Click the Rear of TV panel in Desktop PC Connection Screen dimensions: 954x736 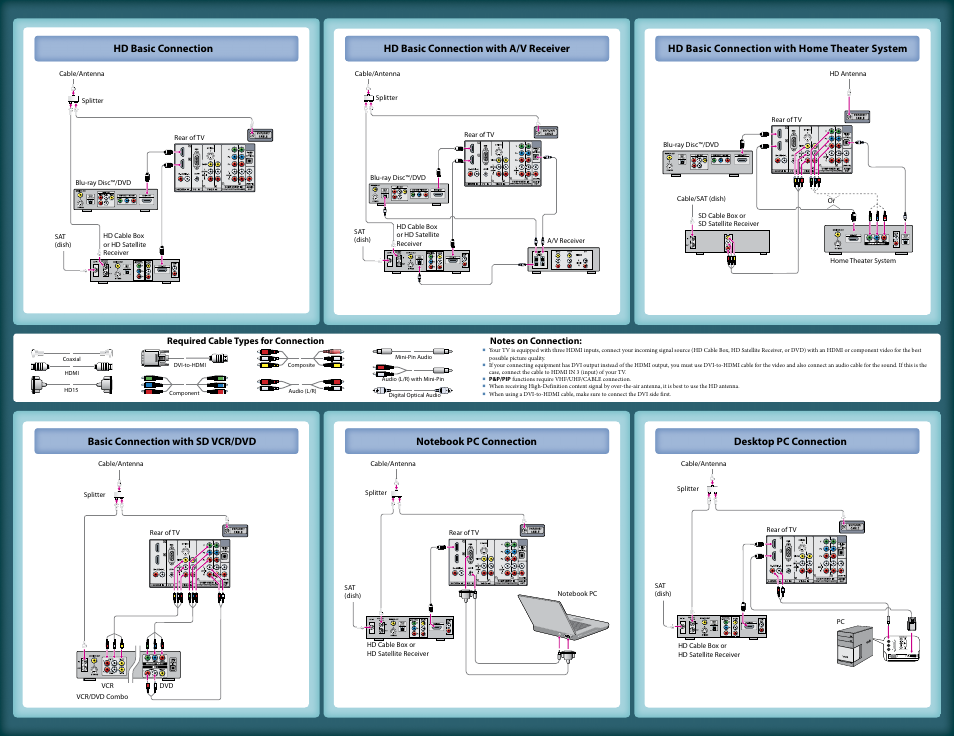(806, 560)
